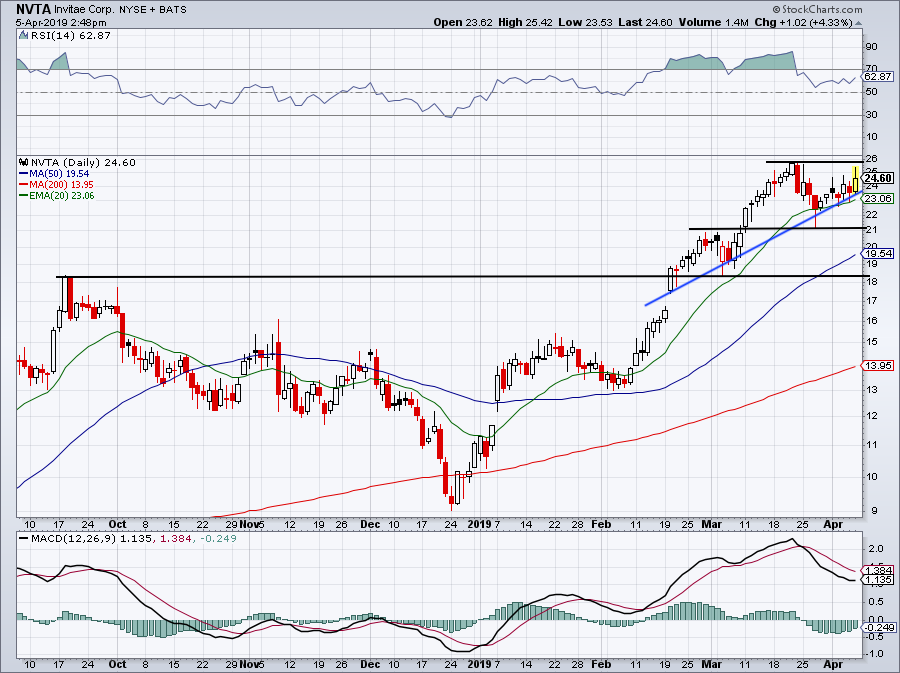Open the StockCharts.com copyright link

(x=817, y=9)
